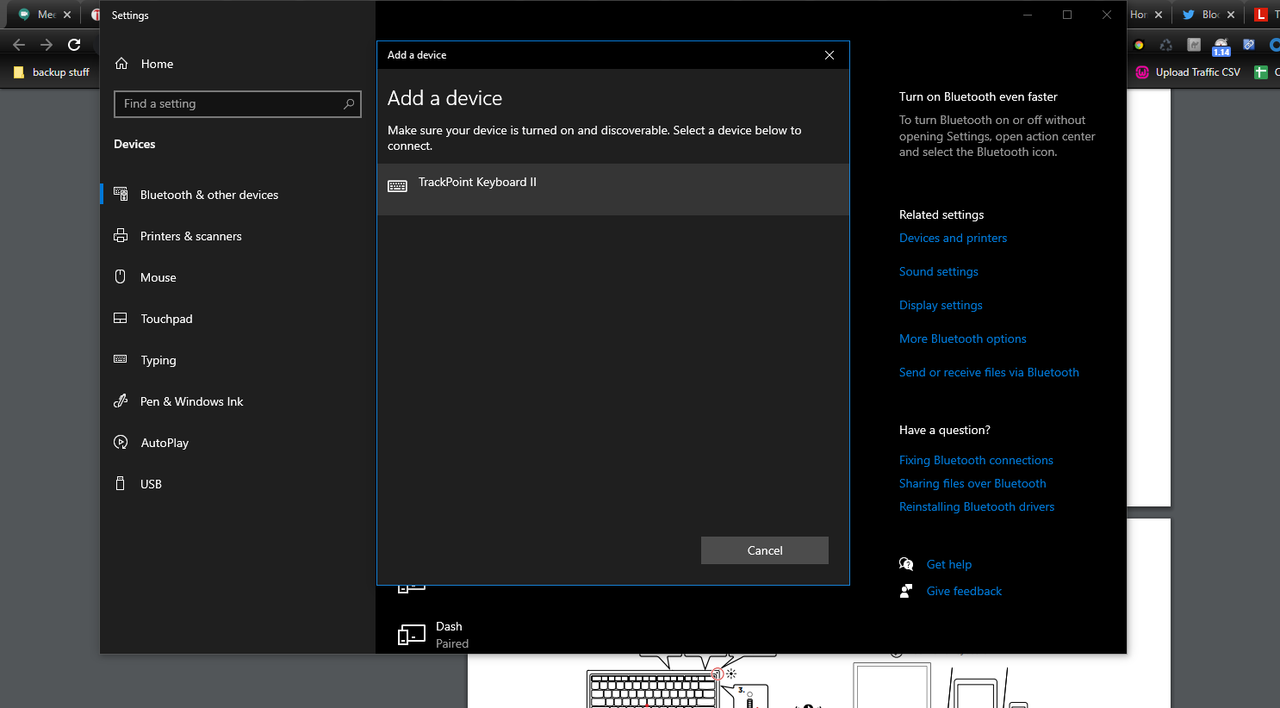
Task: Close the Settings window
Action: [1106, 15]
